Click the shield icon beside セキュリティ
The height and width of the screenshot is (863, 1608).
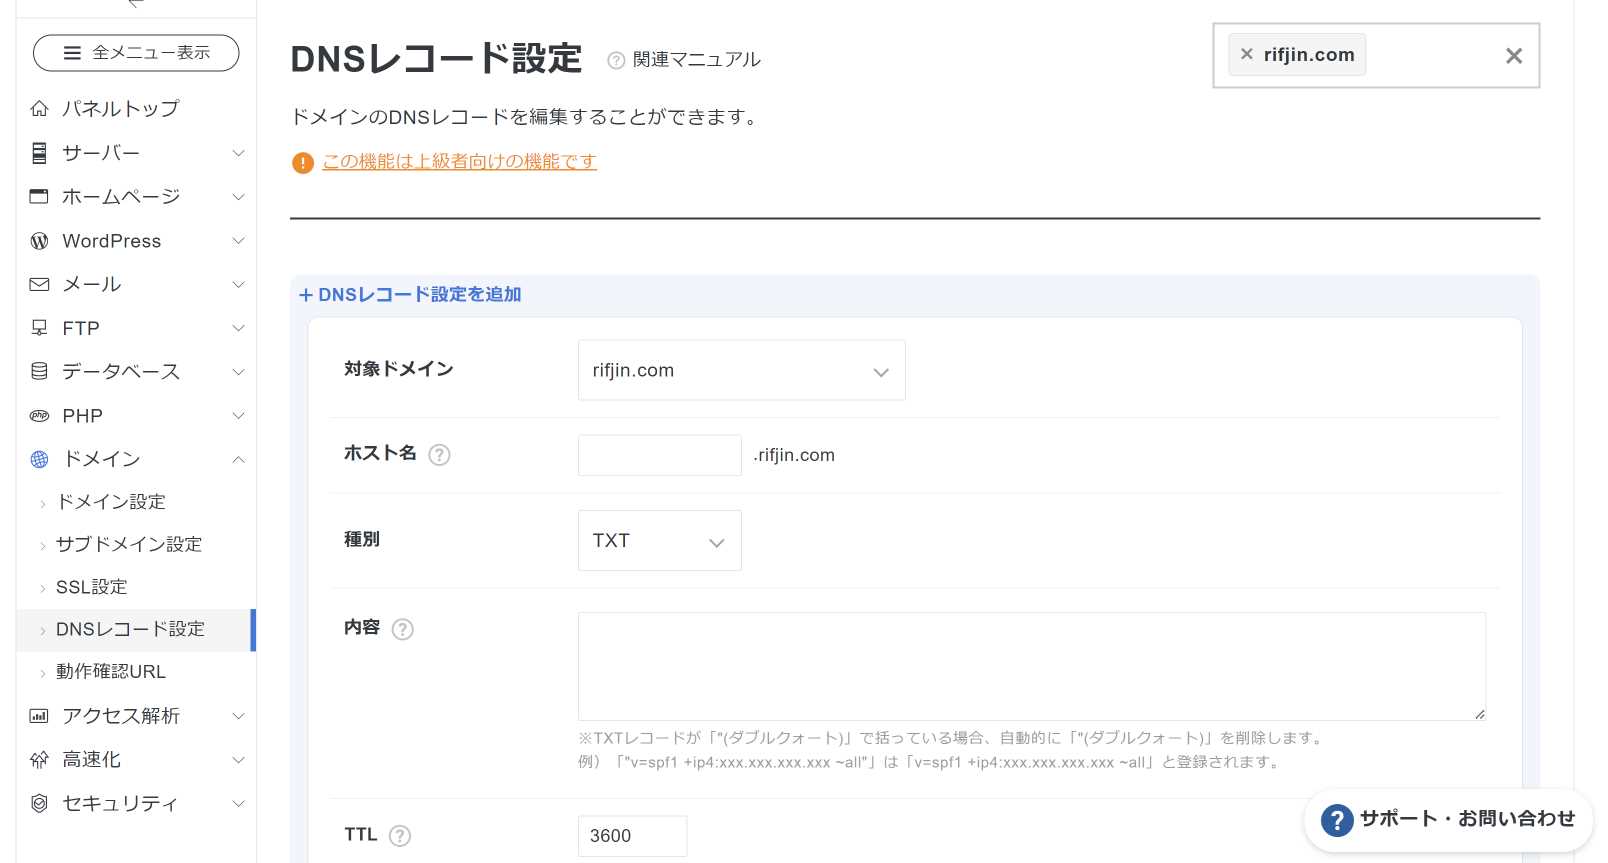pyautogui.click(x=39, y=803)
